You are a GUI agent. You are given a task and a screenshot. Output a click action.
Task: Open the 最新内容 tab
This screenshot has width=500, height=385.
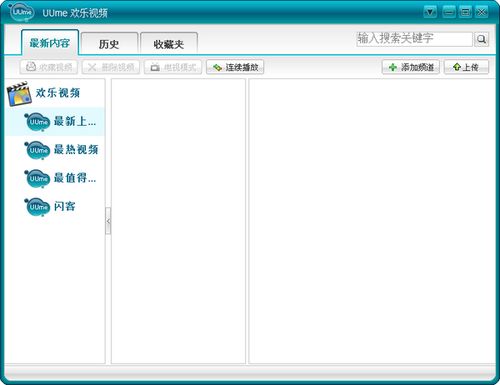(50, 42)
